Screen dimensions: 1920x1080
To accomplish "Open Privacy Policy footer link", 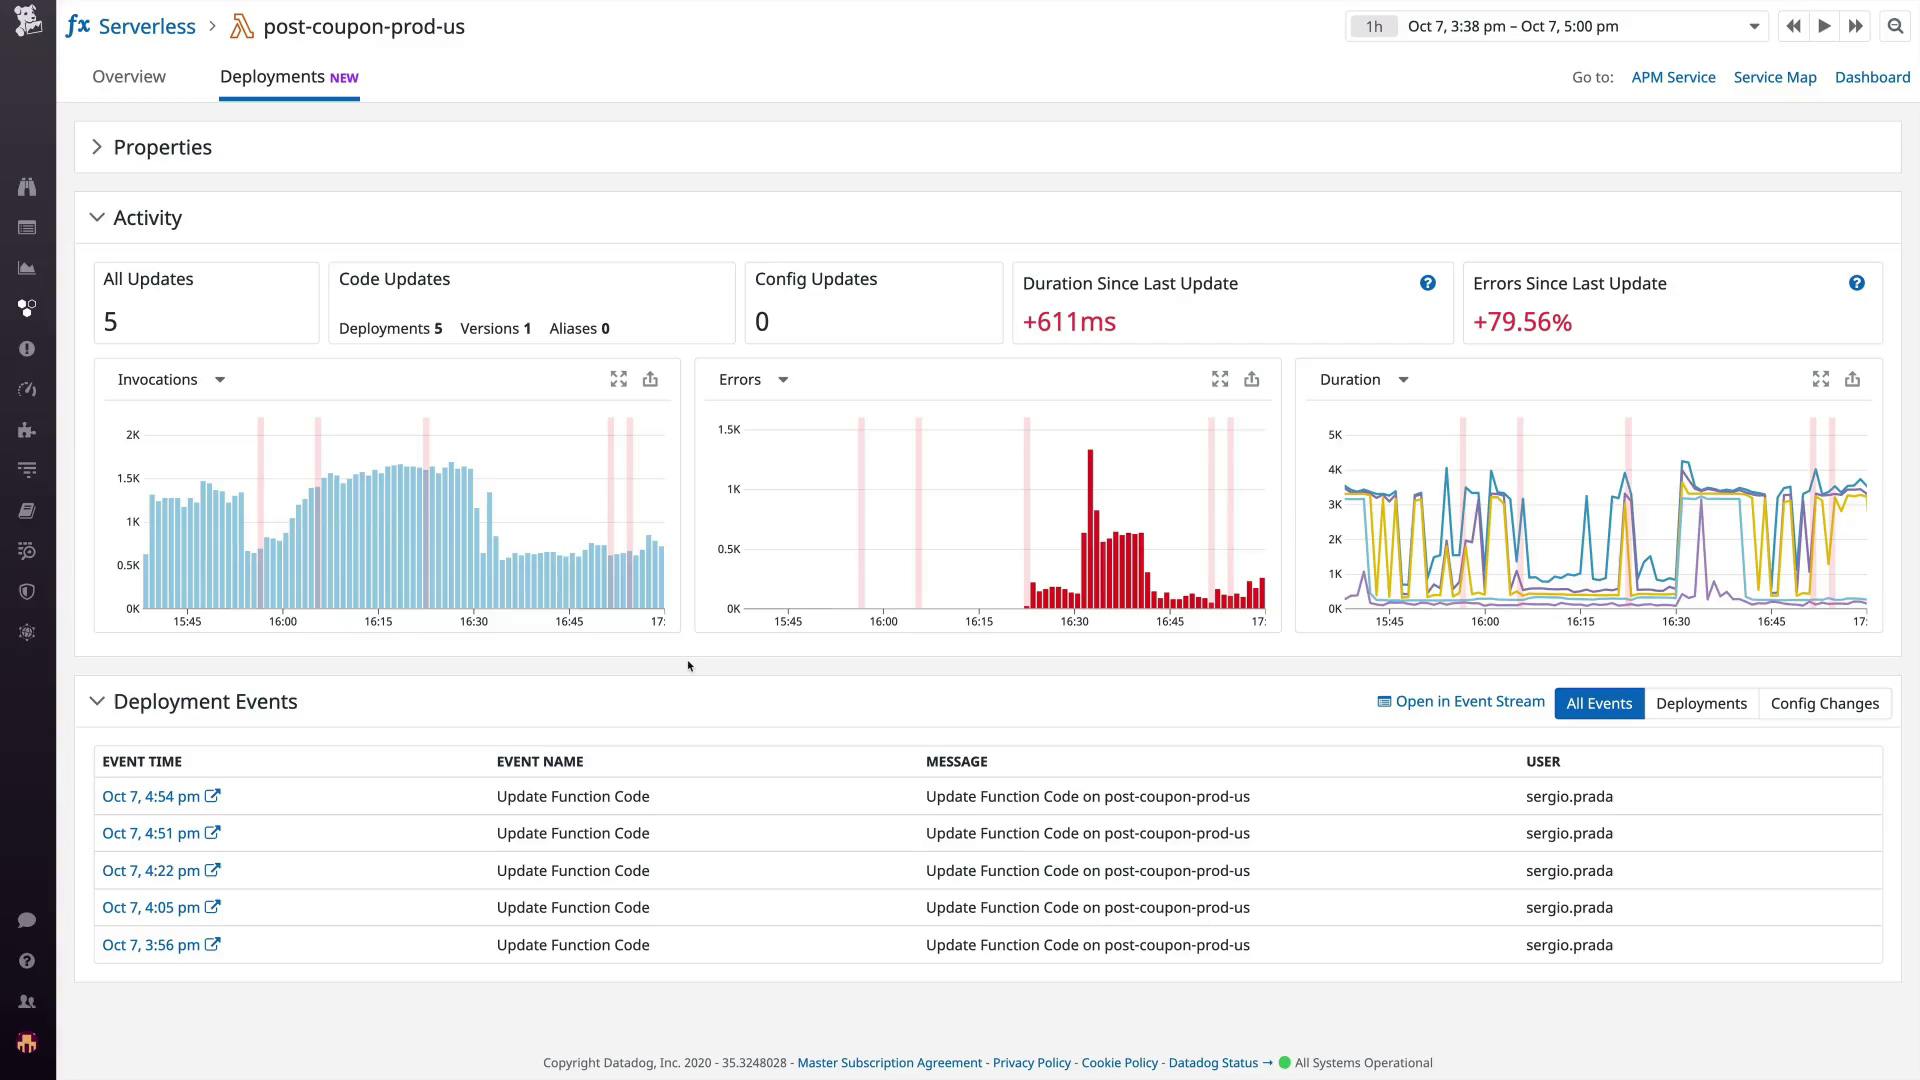I will pyautogui.click(x=1031, y=1063).
